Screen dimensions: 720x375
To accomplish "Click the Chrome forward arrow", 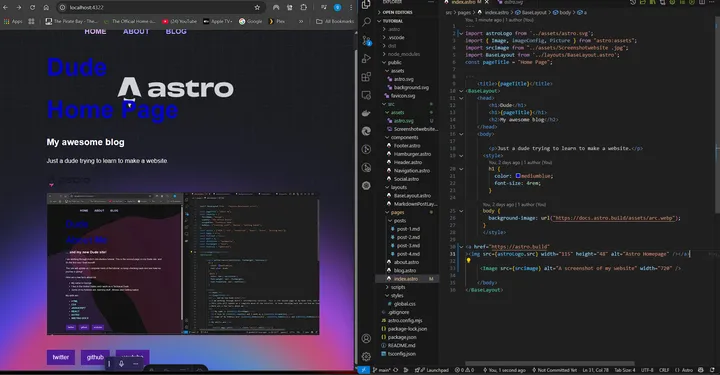I will (19, 7).
